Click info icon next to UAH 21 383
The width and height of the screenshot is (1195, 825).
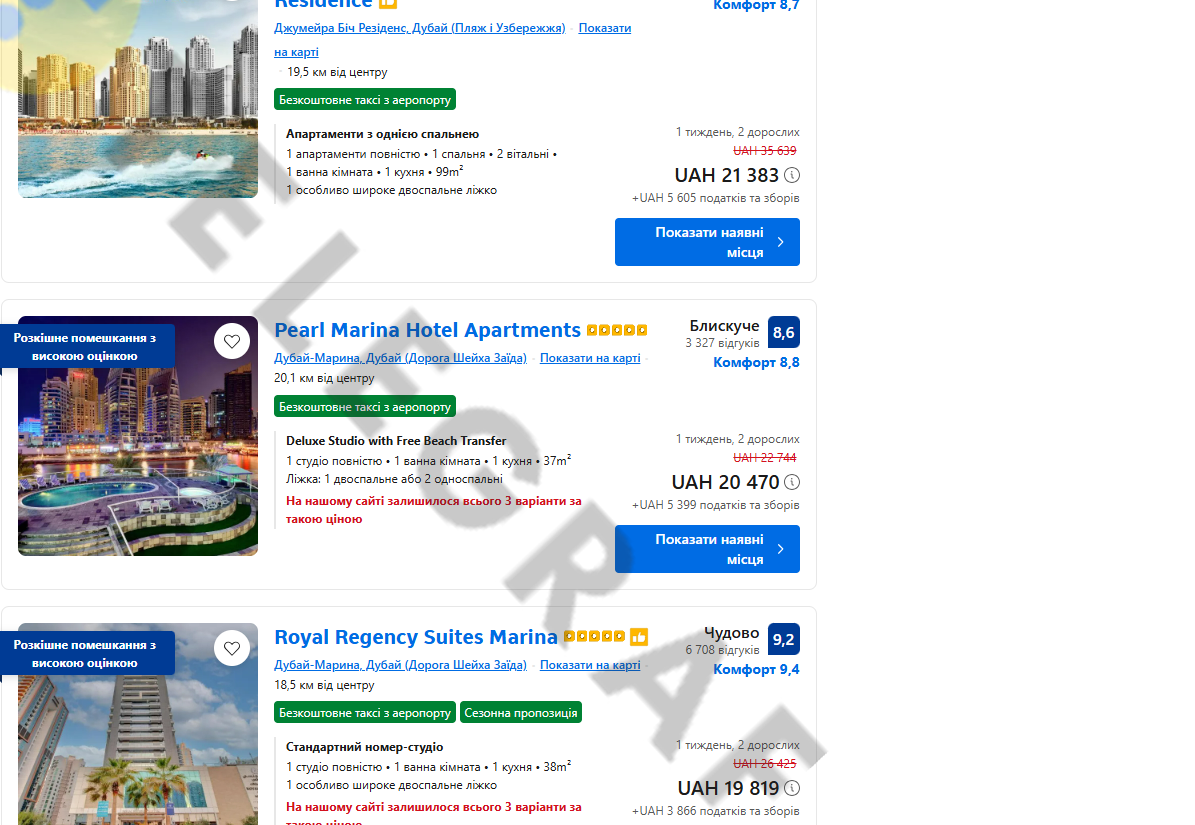792,175
